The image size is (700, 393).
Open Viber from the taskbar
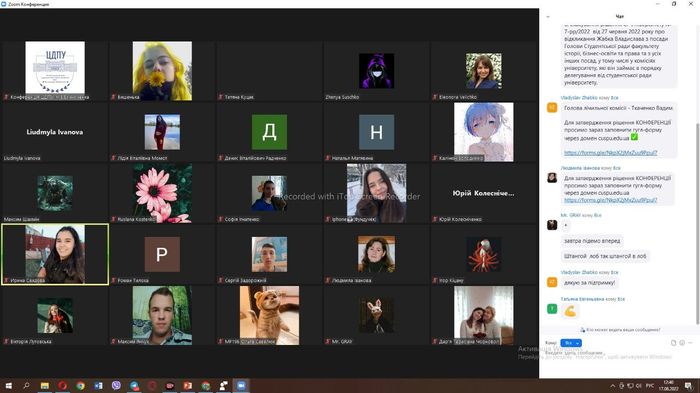(x=116, y=385)
